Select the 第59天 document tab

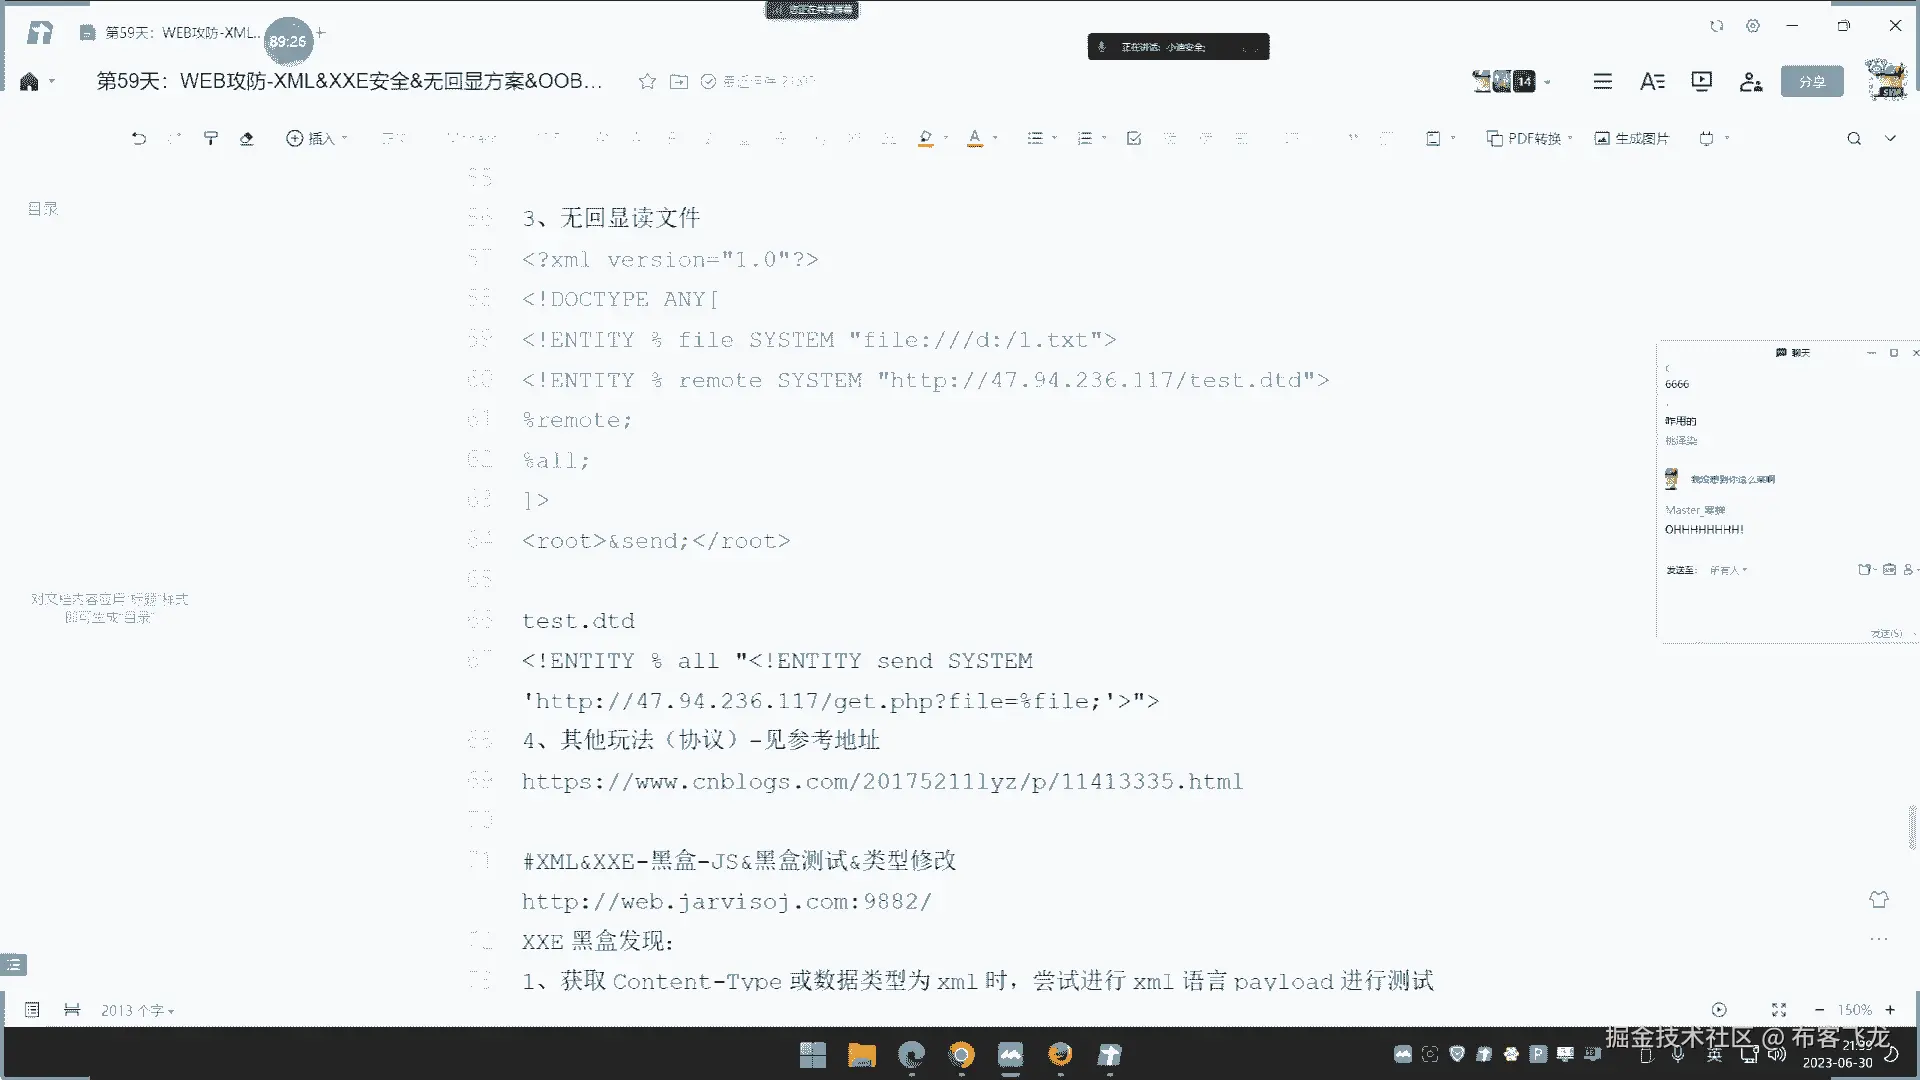click(170, 33)
